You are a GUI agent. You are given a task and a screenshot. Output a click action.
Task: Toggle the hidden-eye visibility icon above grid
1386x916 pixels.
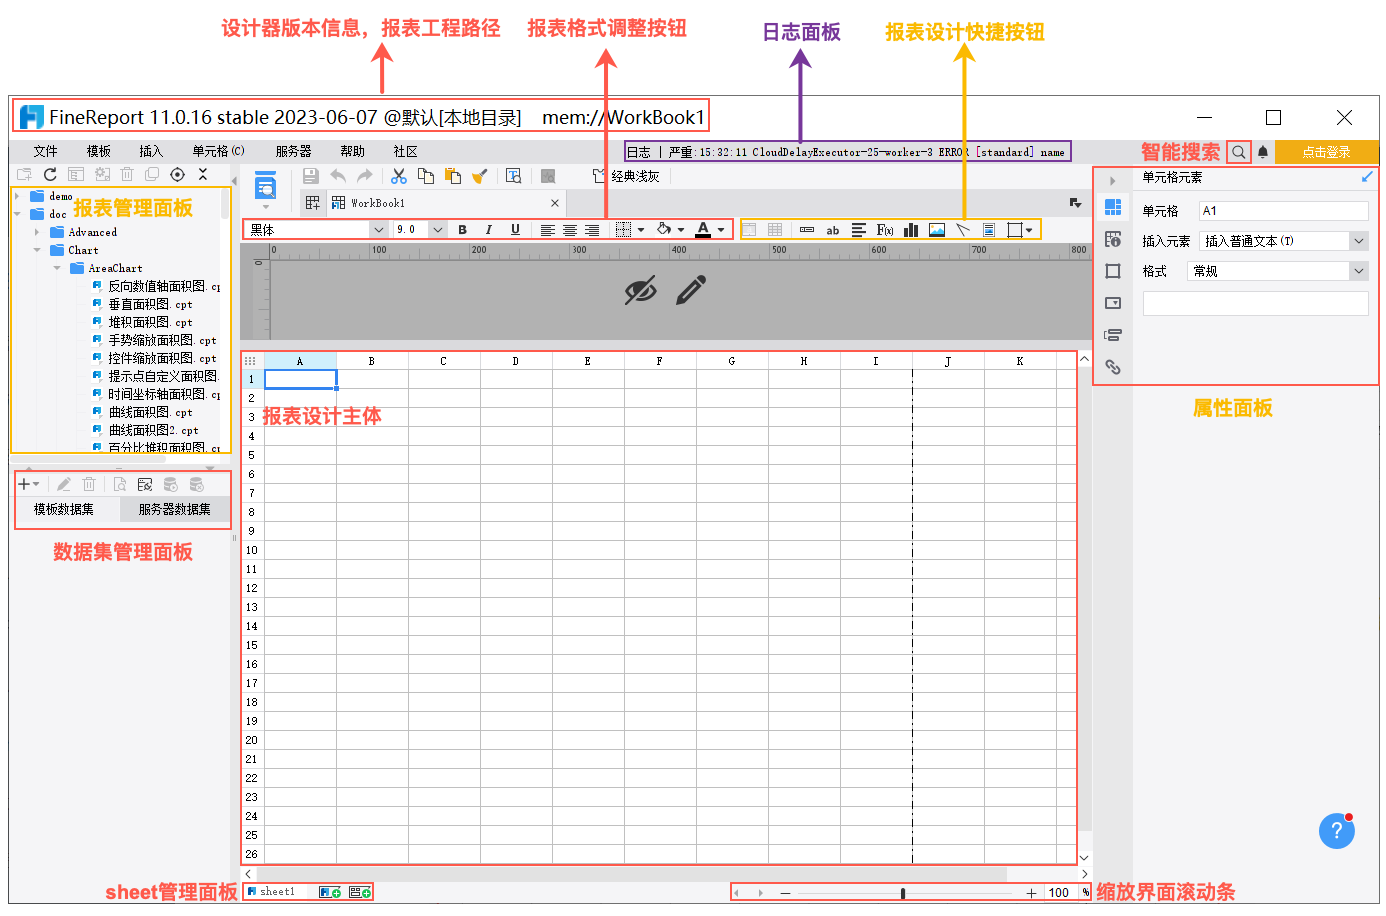tap(641, 290)
